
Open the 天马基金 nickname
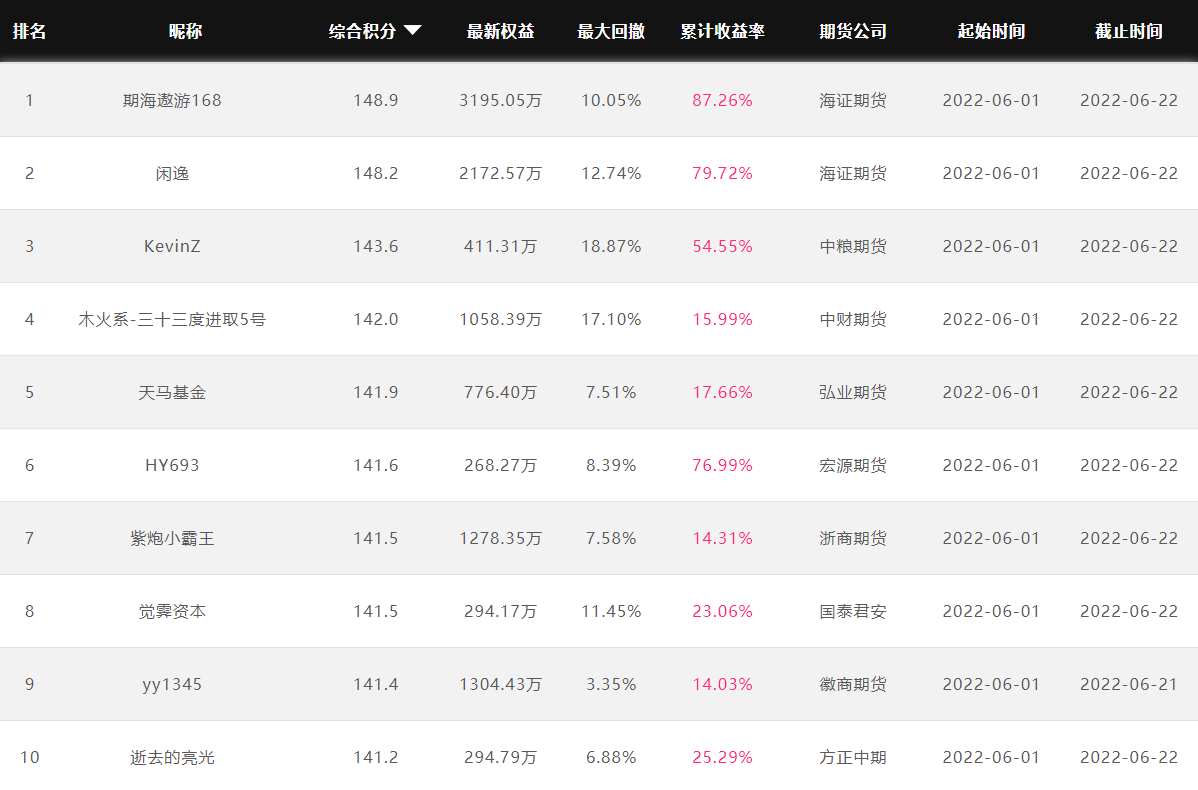[172, 393]
